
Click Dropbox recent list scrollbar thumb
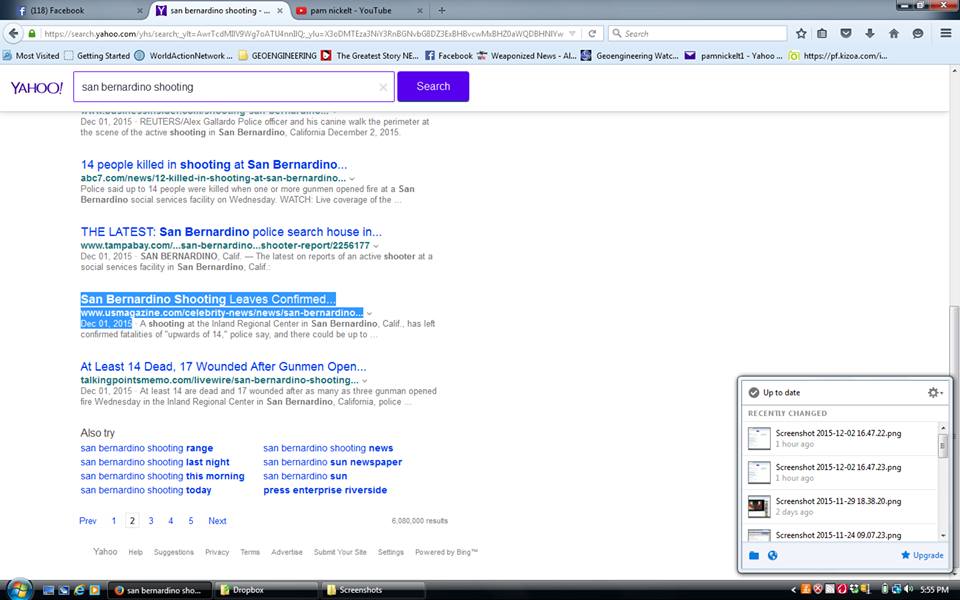pos(942,444)
